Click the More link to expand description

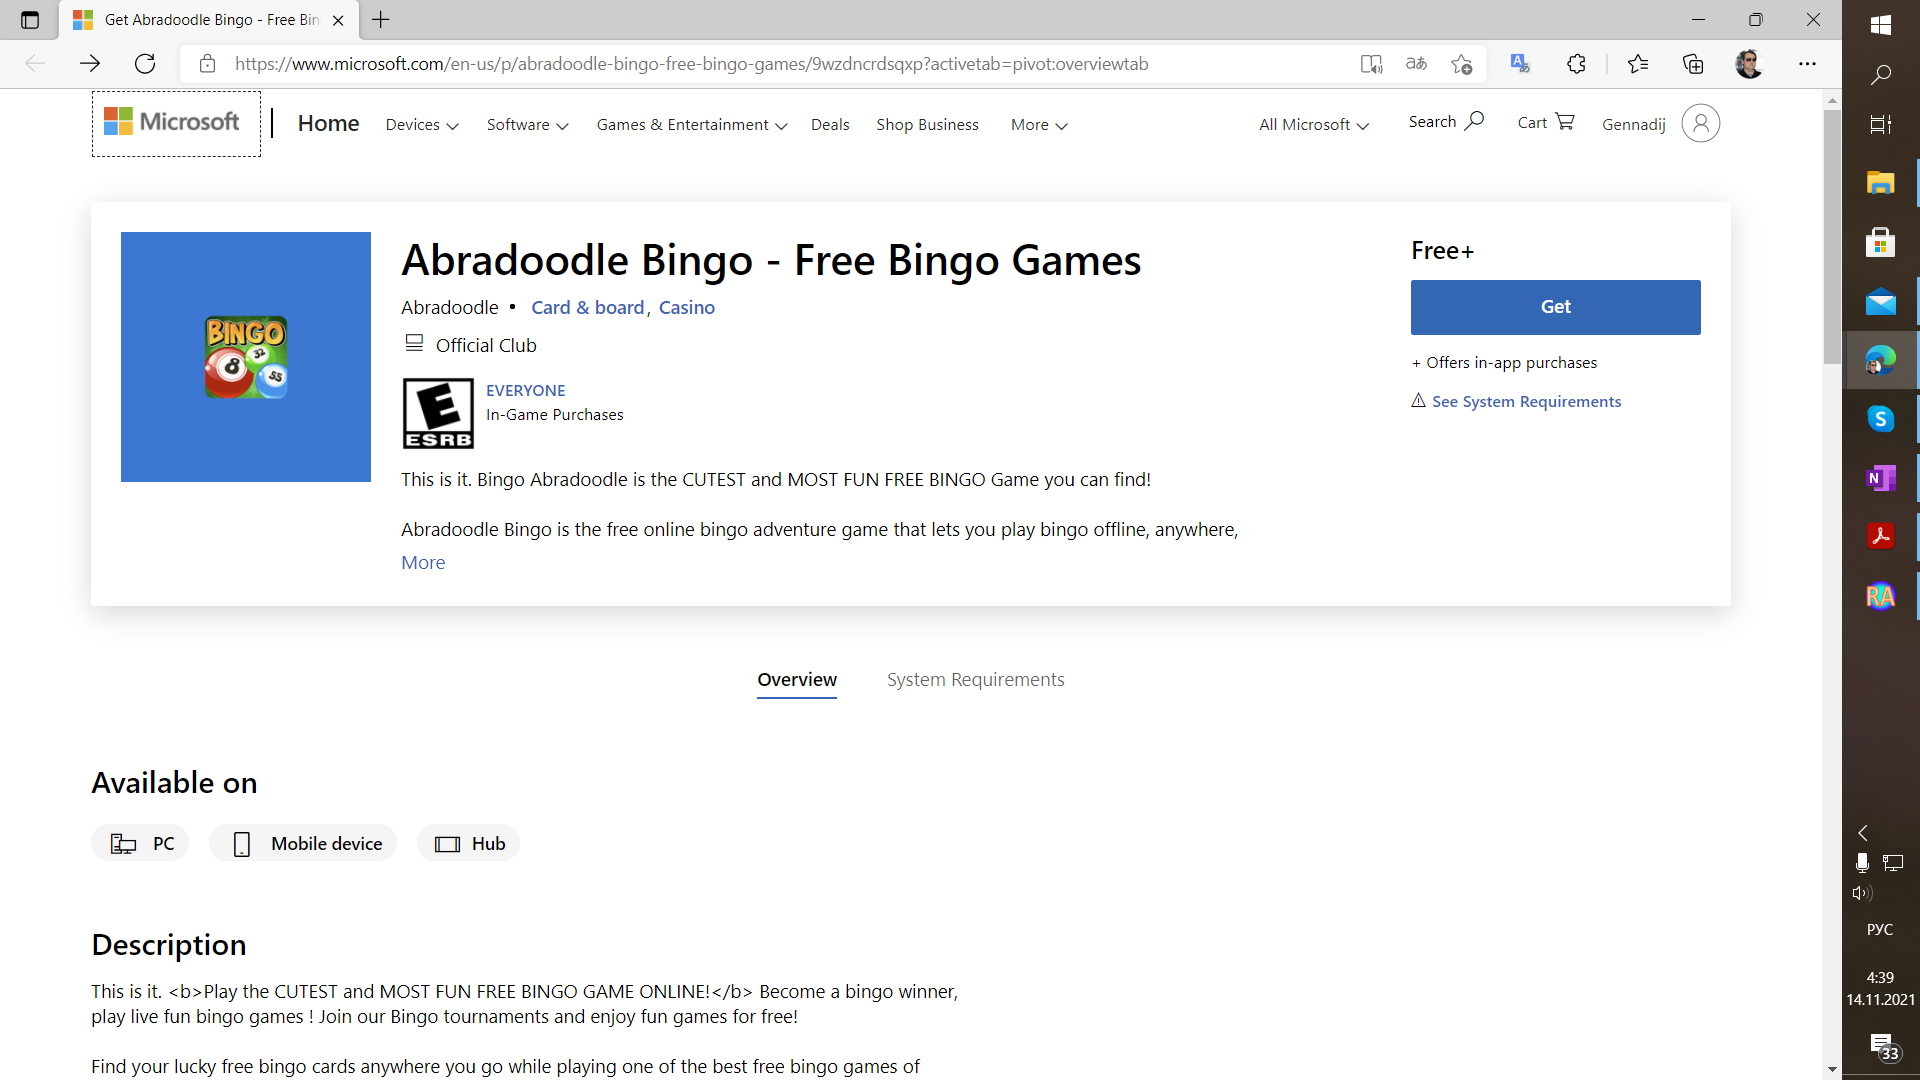coord(423,560)
